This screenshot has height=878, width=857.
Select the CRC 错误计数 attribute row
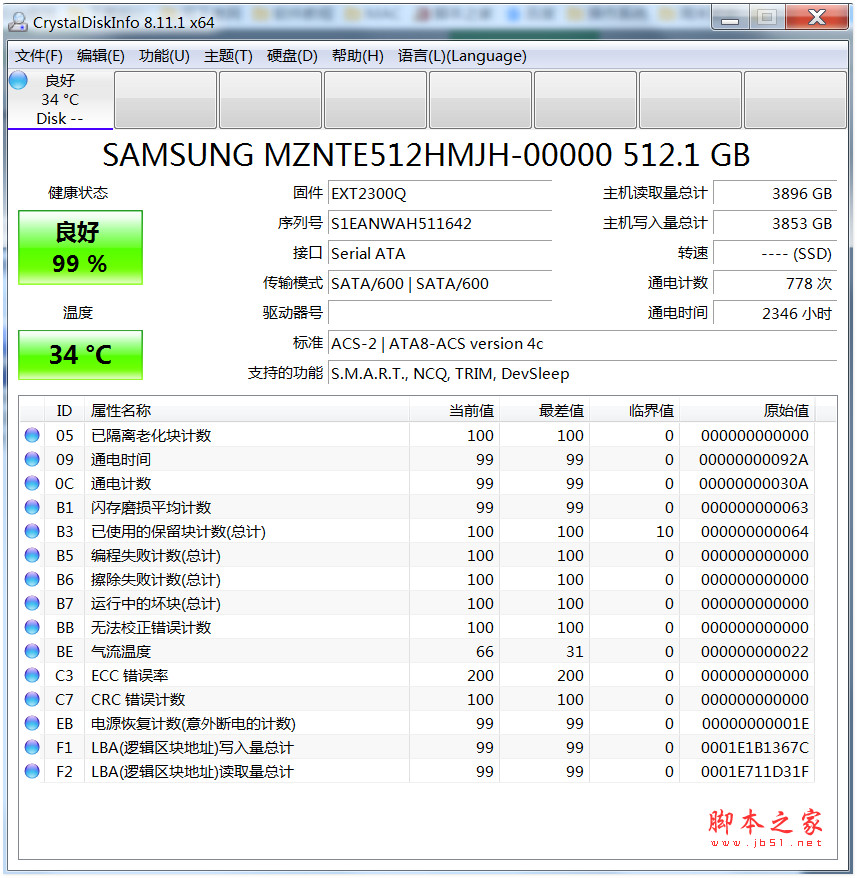pos(418,699)
